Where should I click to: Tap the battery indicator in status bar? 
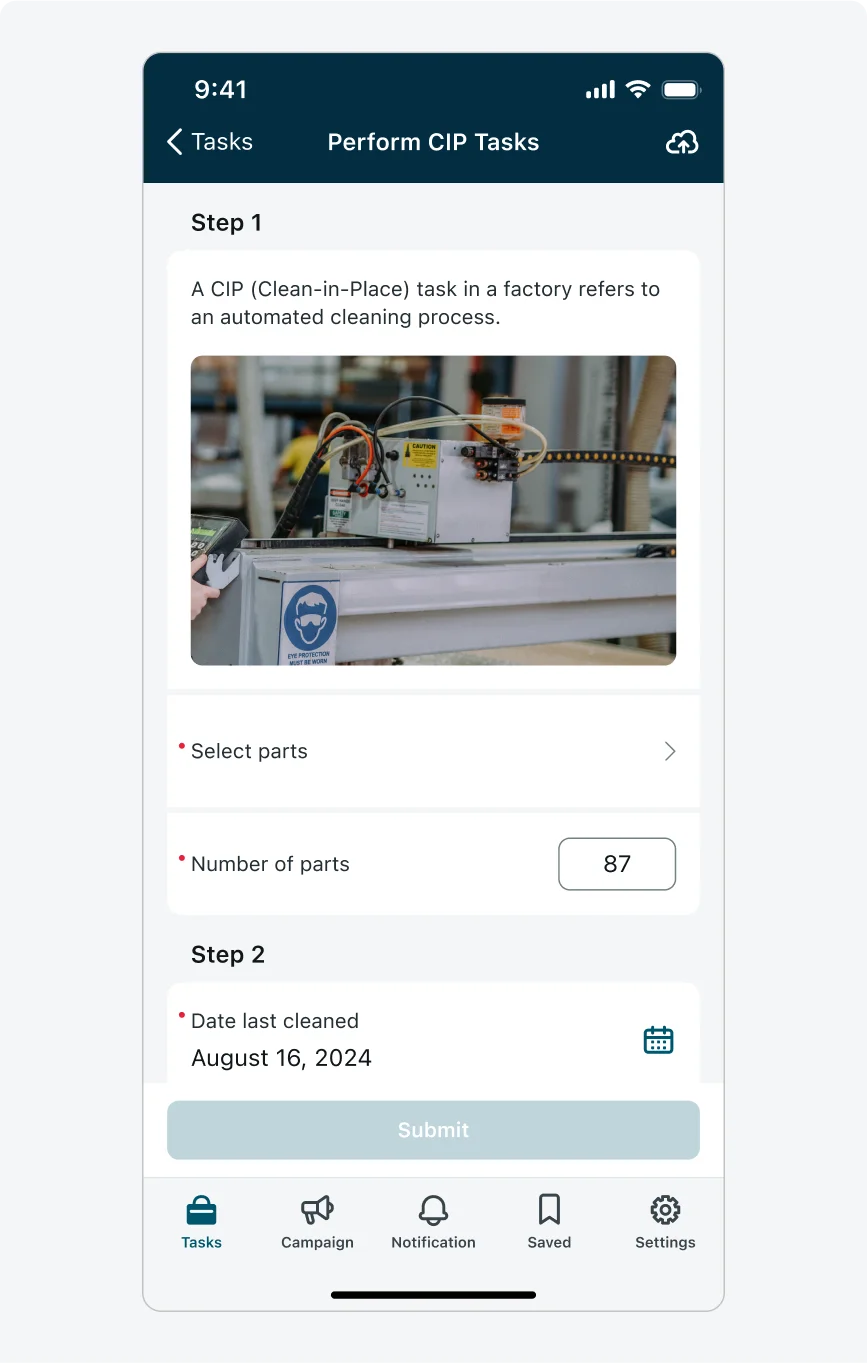(x=681, y=90)
